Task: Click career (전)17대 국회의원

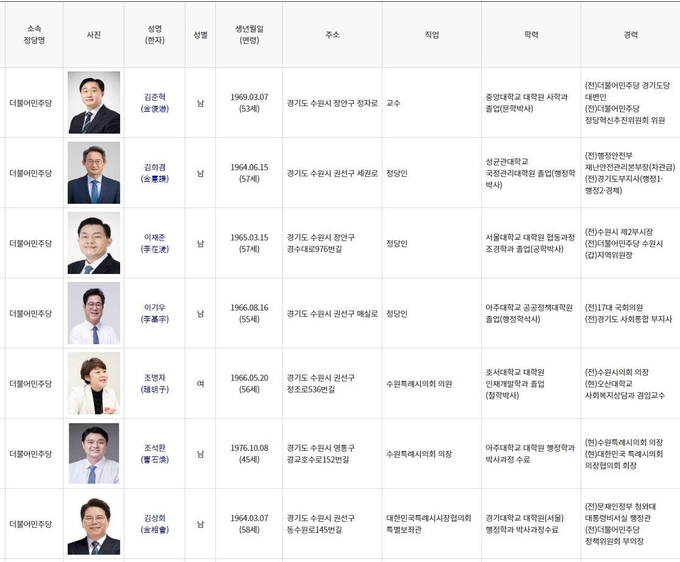Action: (x=614, y=307)
